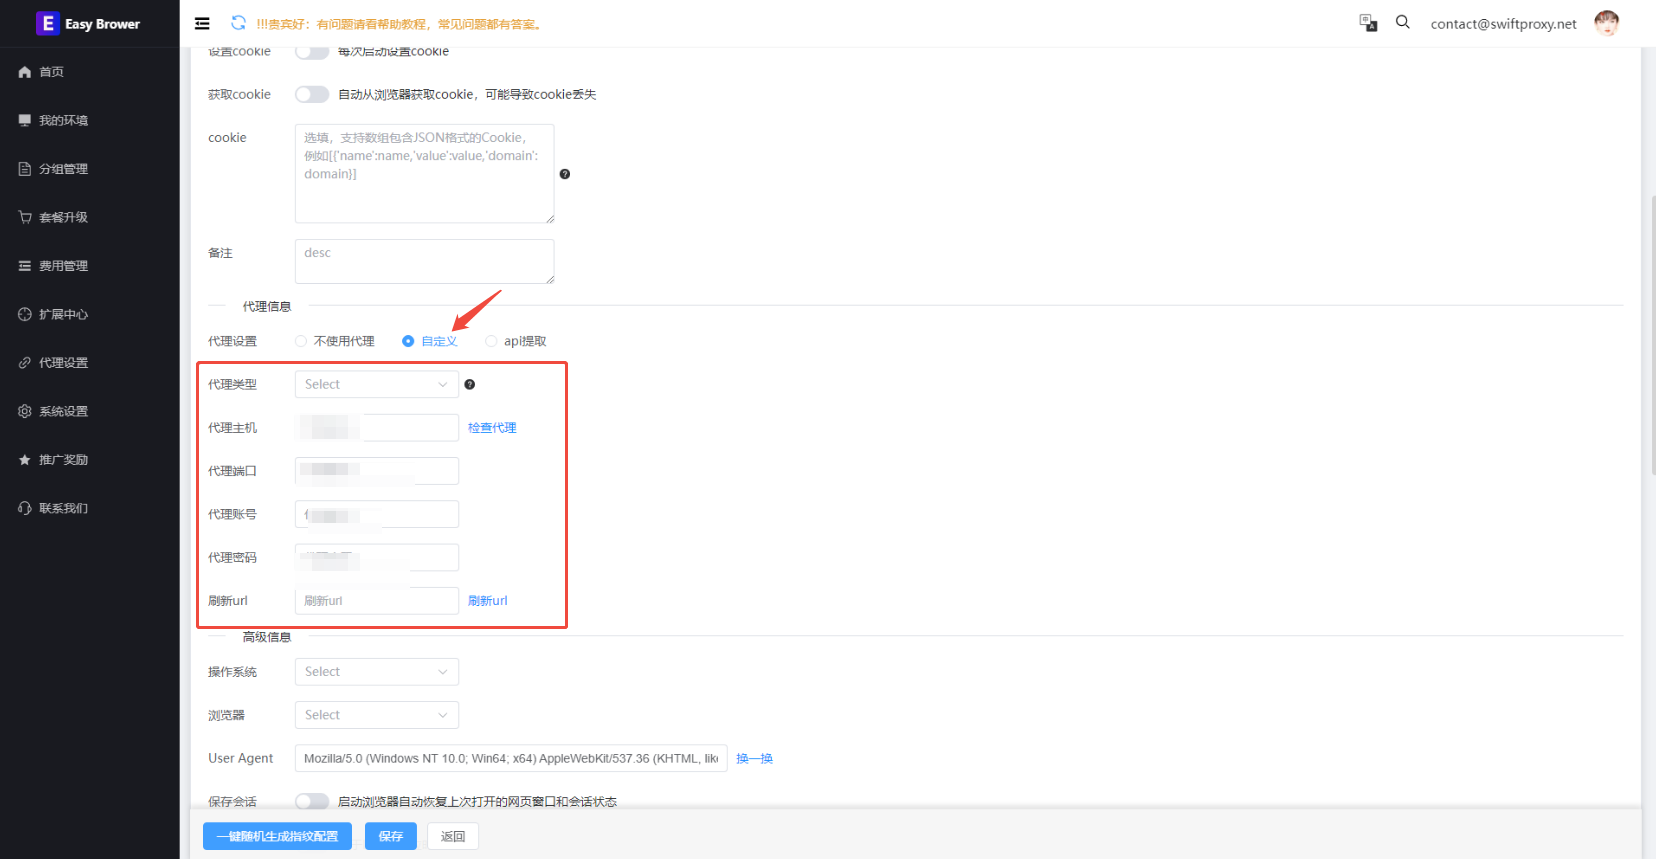Enable the 保存会话 toggle switch
The height and width of the screenshot is (859, 1656).
pyautogui.click(x=312, y=801)
